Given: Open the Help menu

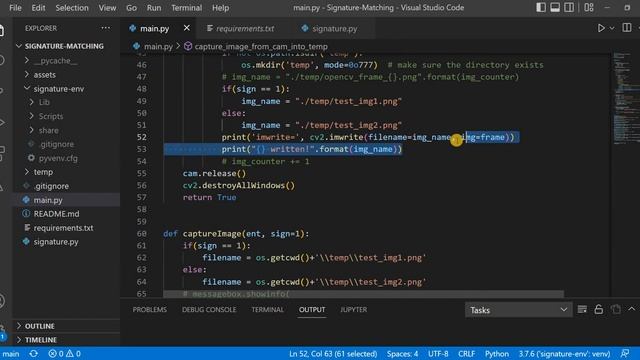Looking at the screenshot, I should [x=220, y=8].
